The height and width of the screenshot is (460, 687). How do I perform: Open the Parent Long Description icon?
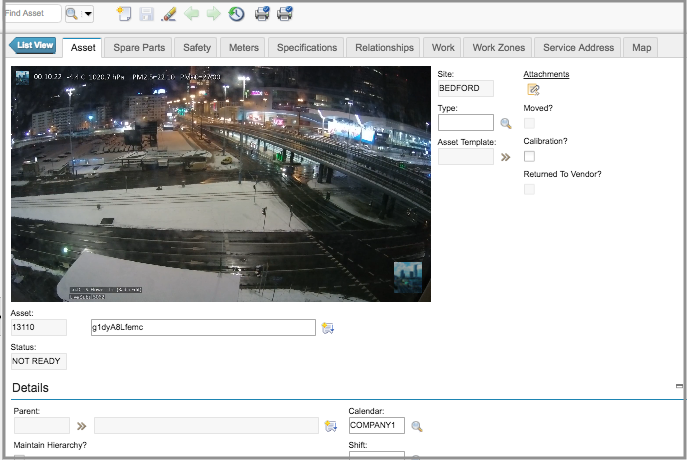[331, 426]
